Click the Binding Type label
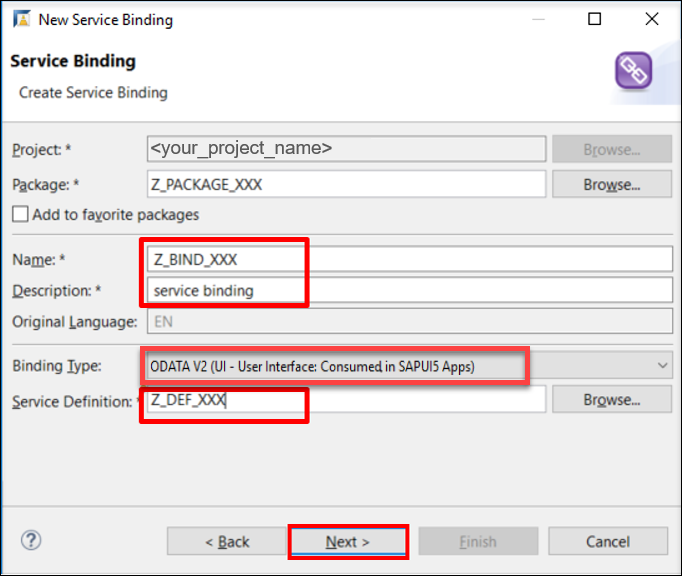682x576 pixels. coord(57,366)
